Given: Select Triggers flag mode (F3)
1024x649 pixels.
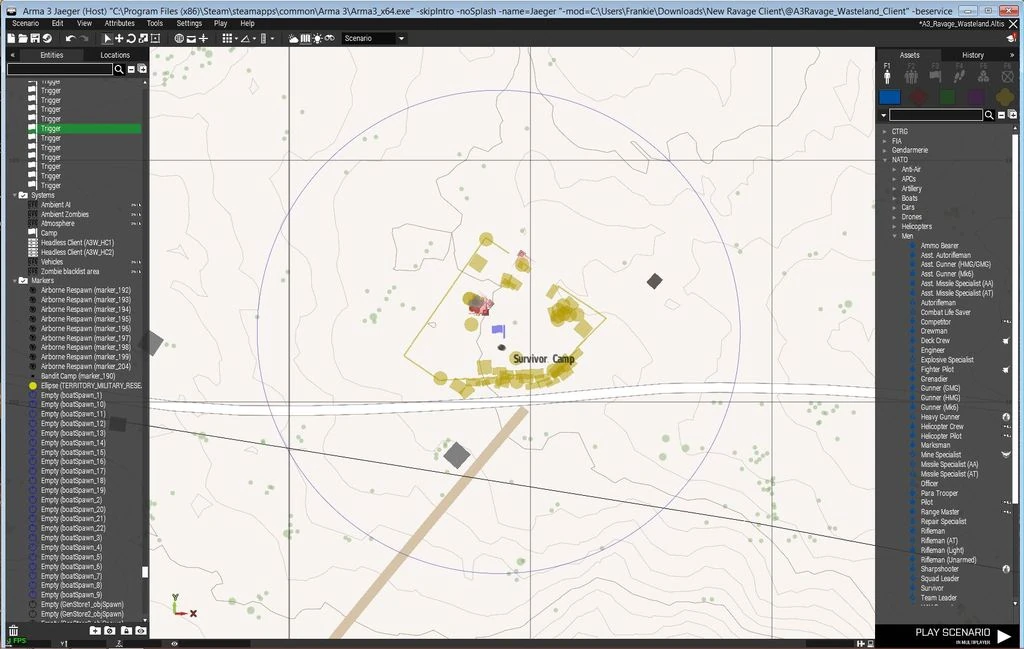Looking at the screenshot, I should tap(935, 74).
